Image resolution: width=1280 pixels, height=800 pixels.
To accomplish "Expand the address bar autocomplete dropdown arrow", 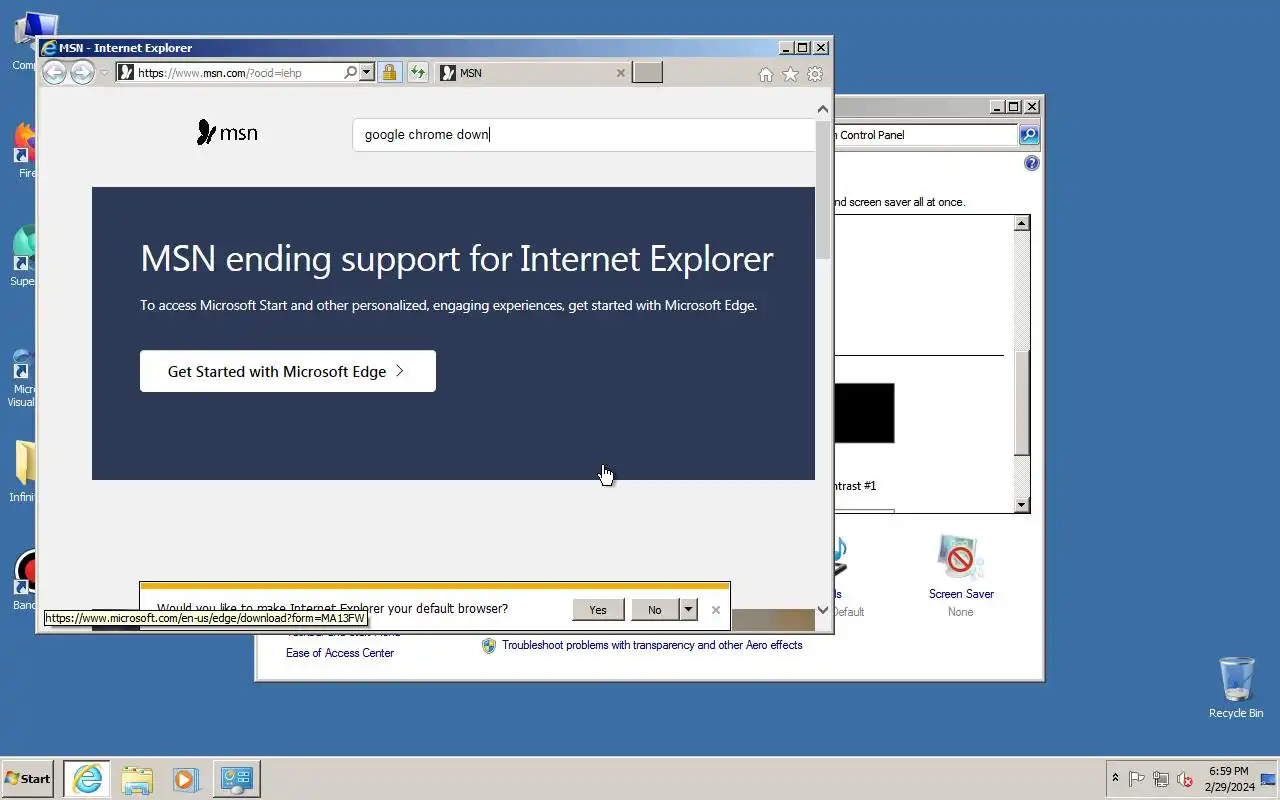I will [x=367, y=72].
